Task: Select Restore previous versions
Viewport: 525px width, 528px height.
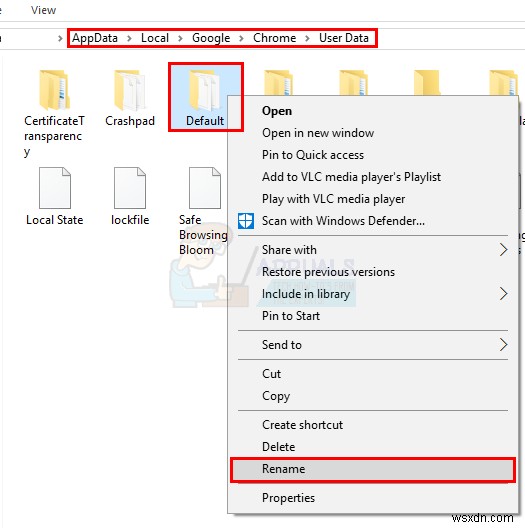Action: point(373,272)
